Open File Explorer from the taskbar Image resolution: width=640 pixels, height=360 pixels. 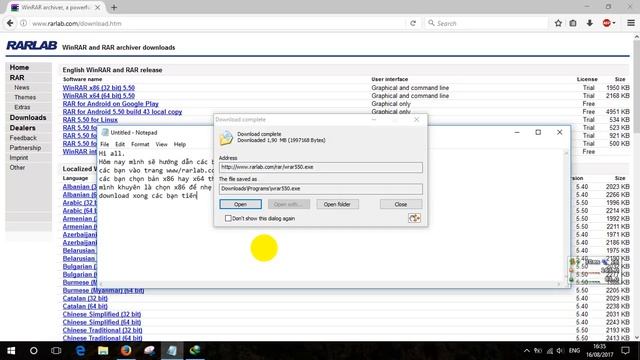tap(103, 351)
